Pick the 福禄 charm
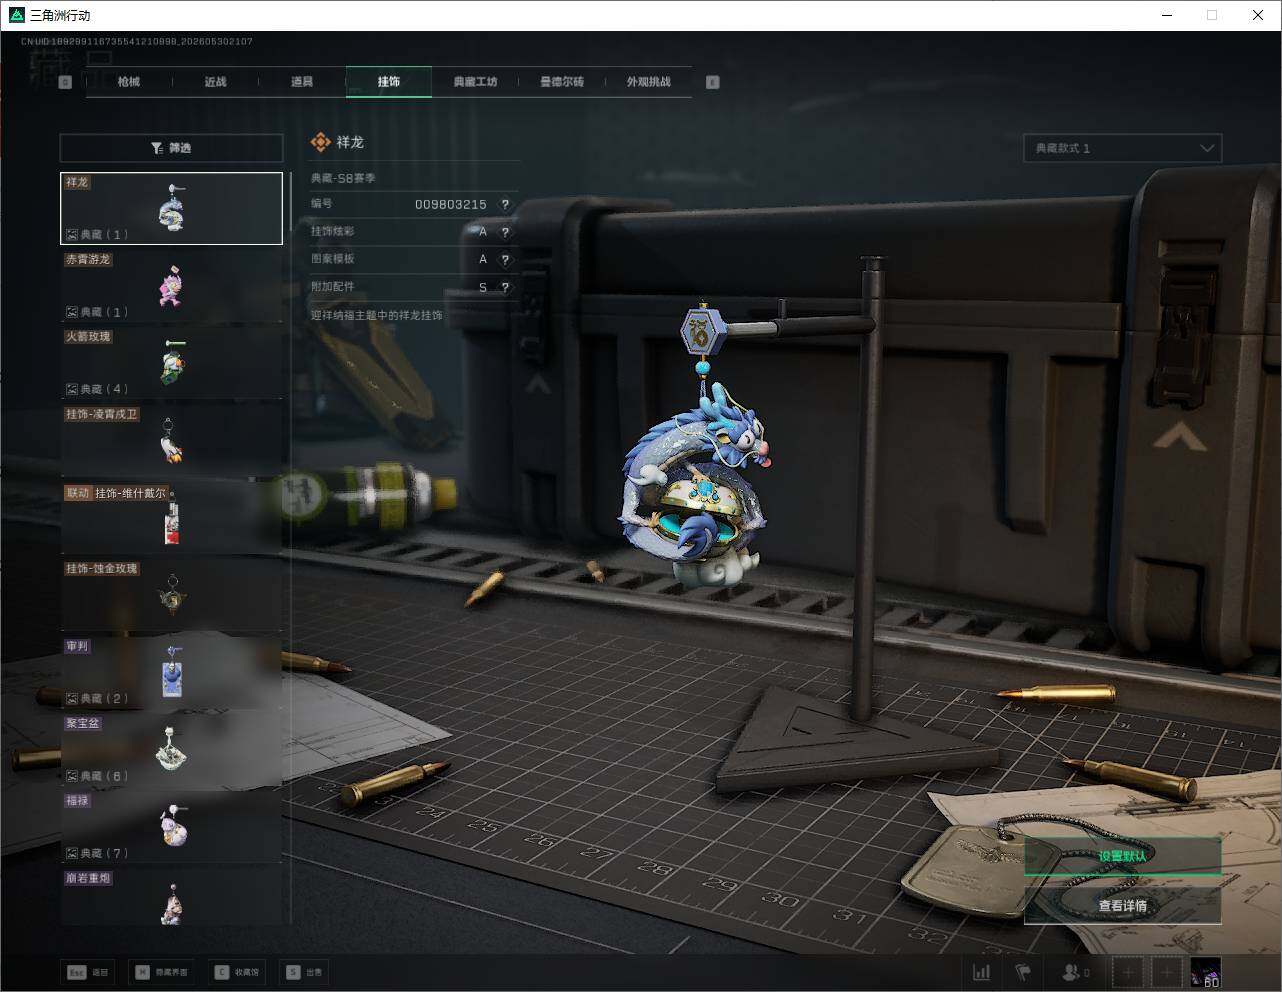 tap(172, 827)
